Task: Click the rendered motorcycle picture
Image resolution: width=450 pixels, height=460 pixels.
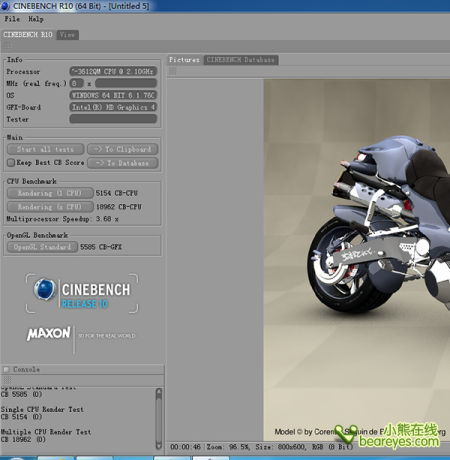Action: tap(357, 260)
